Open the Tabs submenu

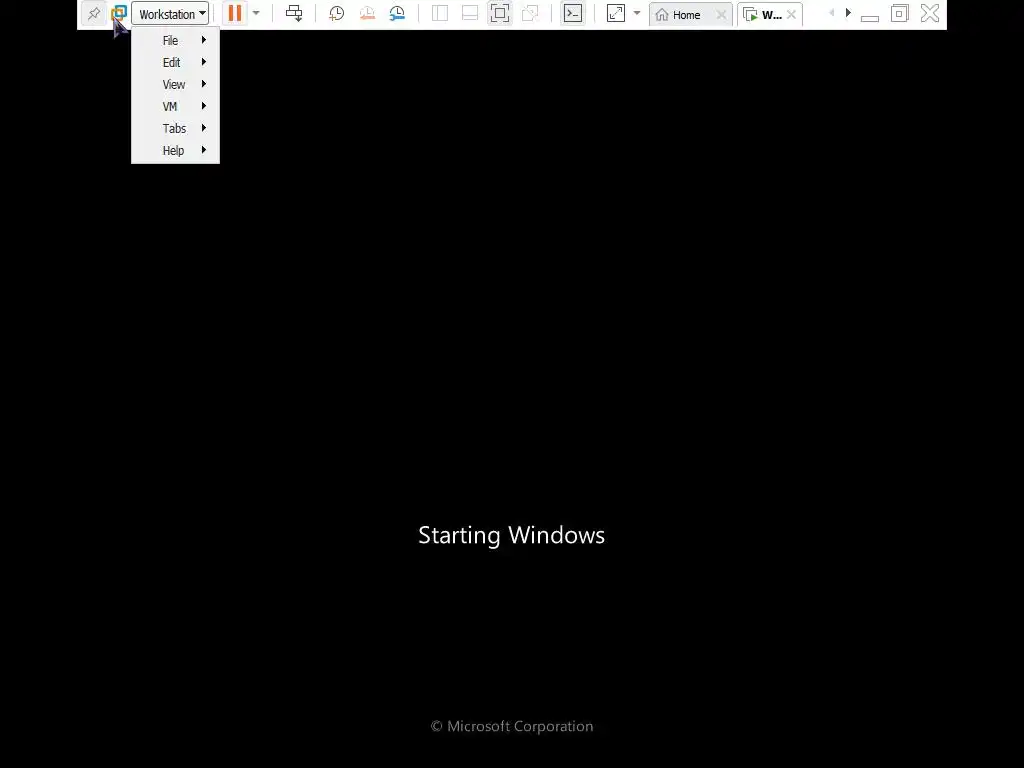click(175, 129)
